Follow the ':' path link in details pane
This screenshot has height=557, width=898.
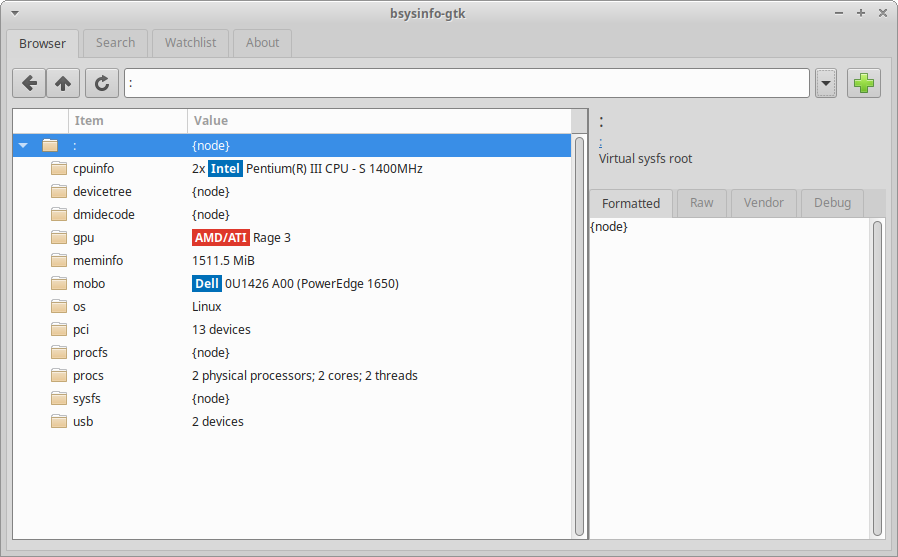[600, 142]
